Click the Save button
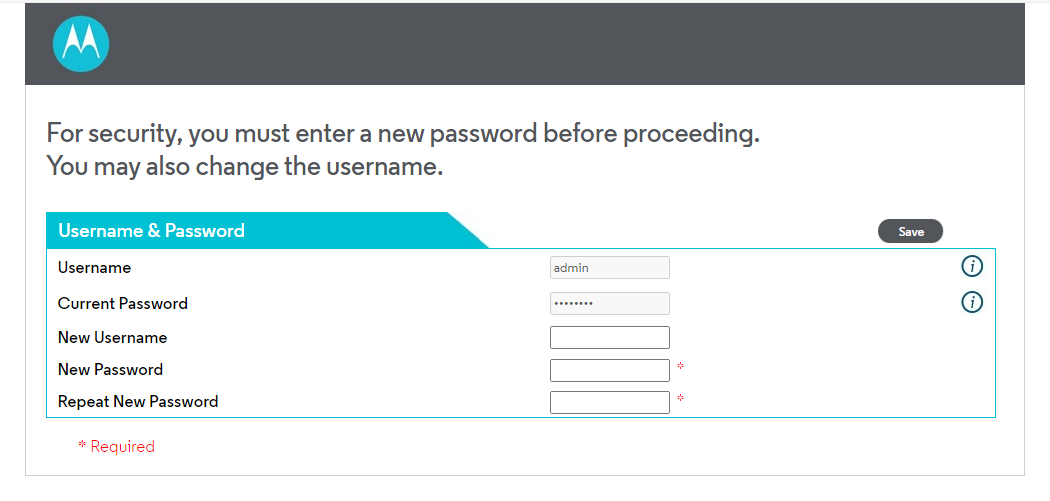1050x501 pixels. tap(910, 231)
